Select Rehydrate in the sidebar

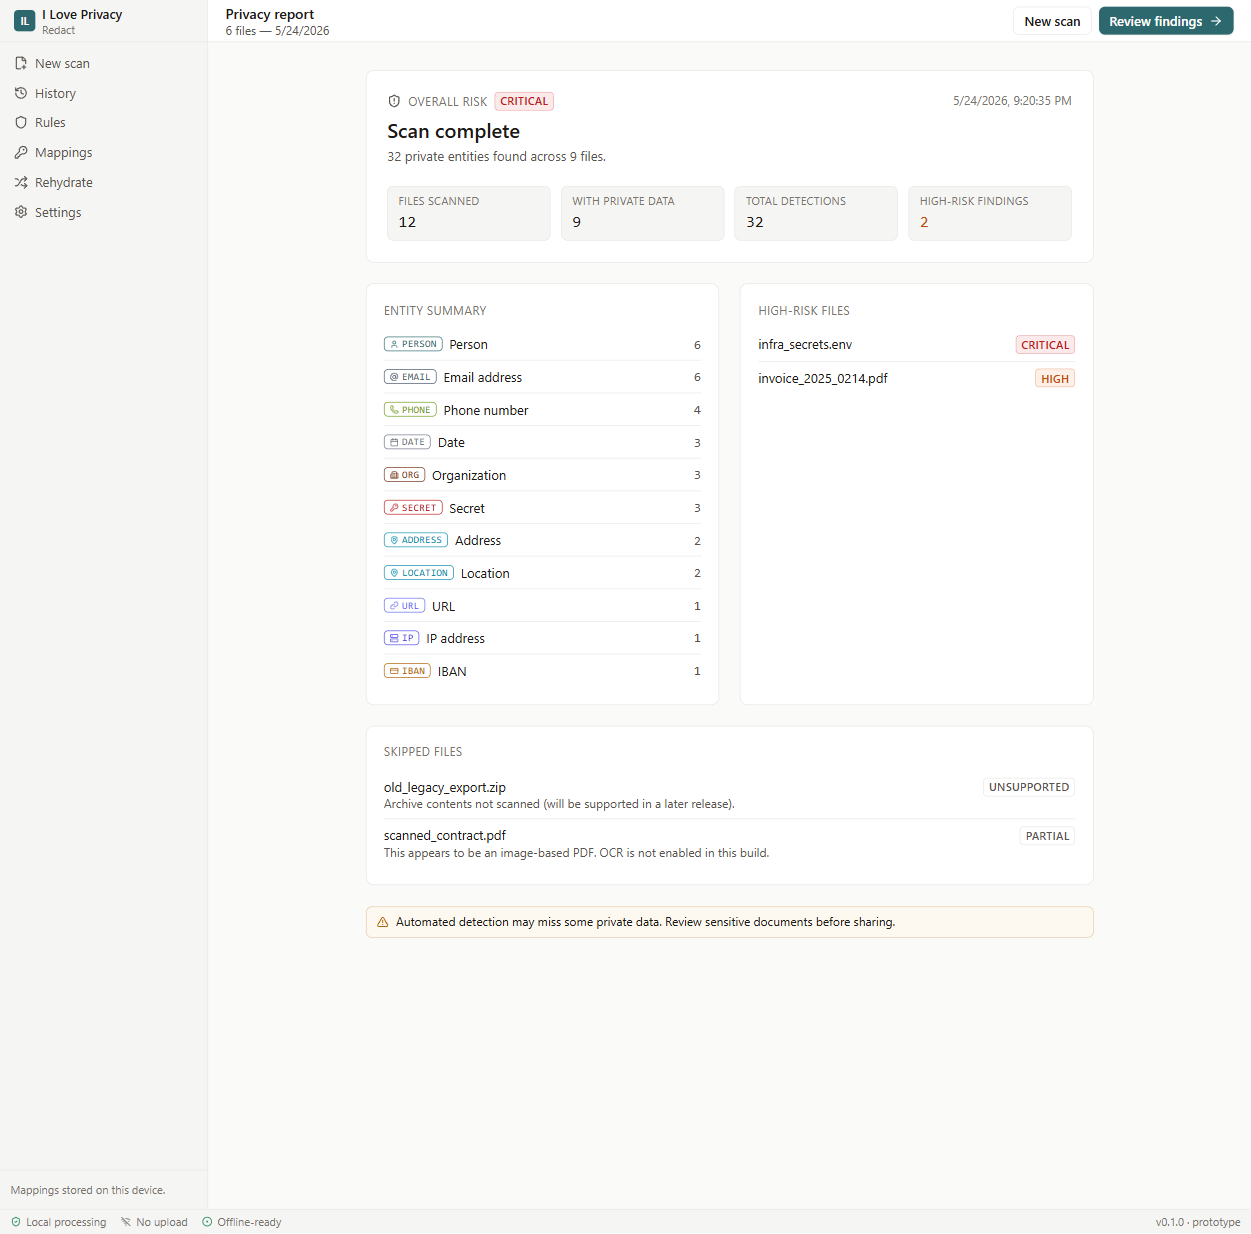[x=104, y=182]
